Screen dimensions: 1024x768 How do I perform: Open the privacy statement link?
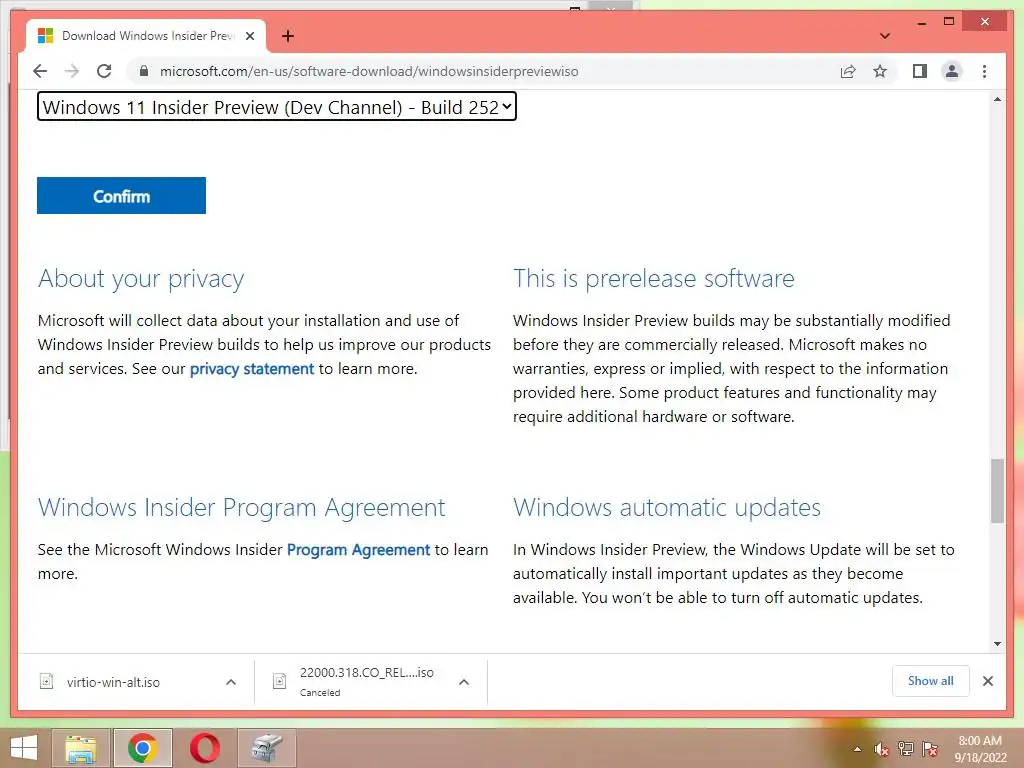(x=252, y=369)
